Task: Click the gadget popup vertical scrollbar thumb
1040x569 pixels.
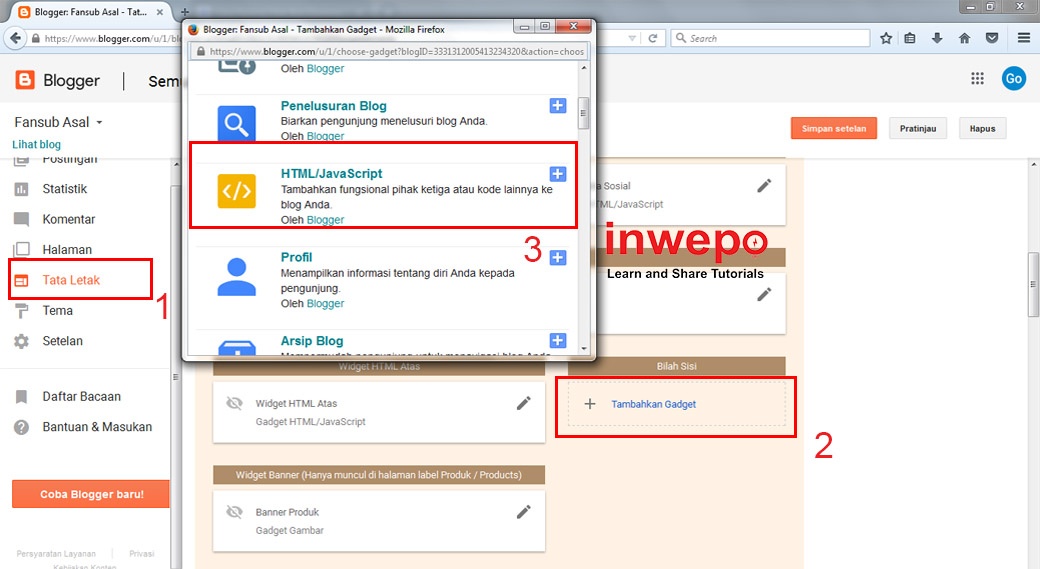Action: (x=583, y=113)
